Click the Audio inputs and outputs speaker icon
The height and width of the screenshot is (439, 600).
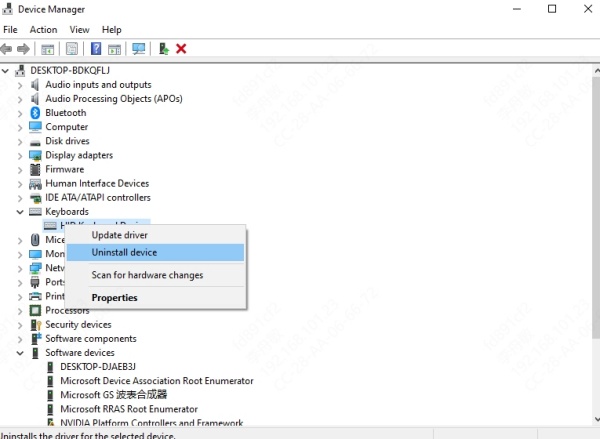35,85
